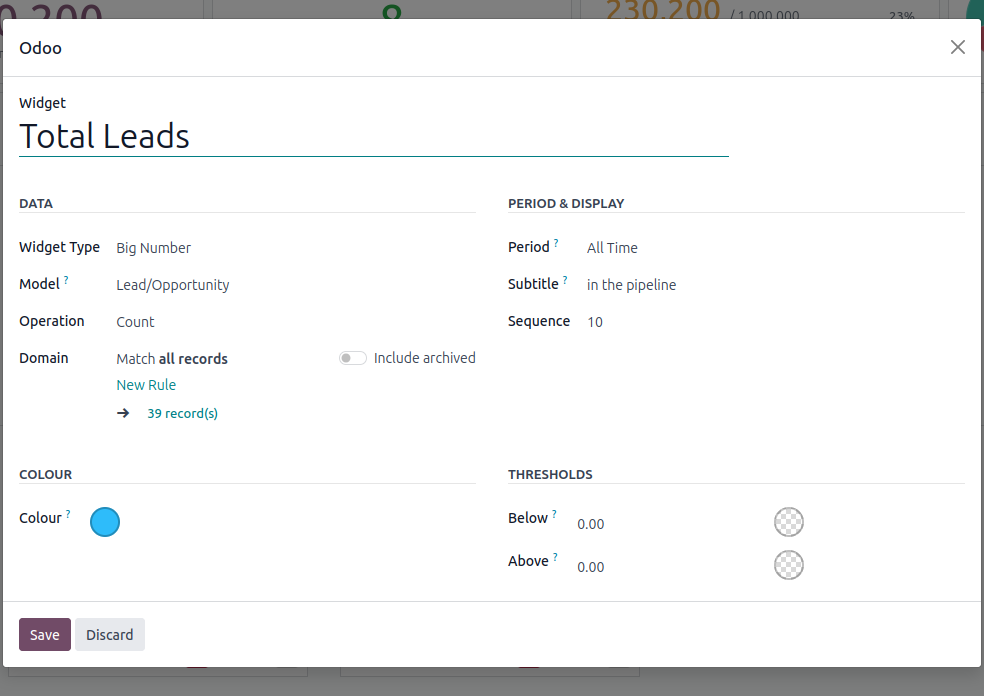Show the help tooltip icon next to Colour
The image size is (984, 696).
click(x=68, y=514)
